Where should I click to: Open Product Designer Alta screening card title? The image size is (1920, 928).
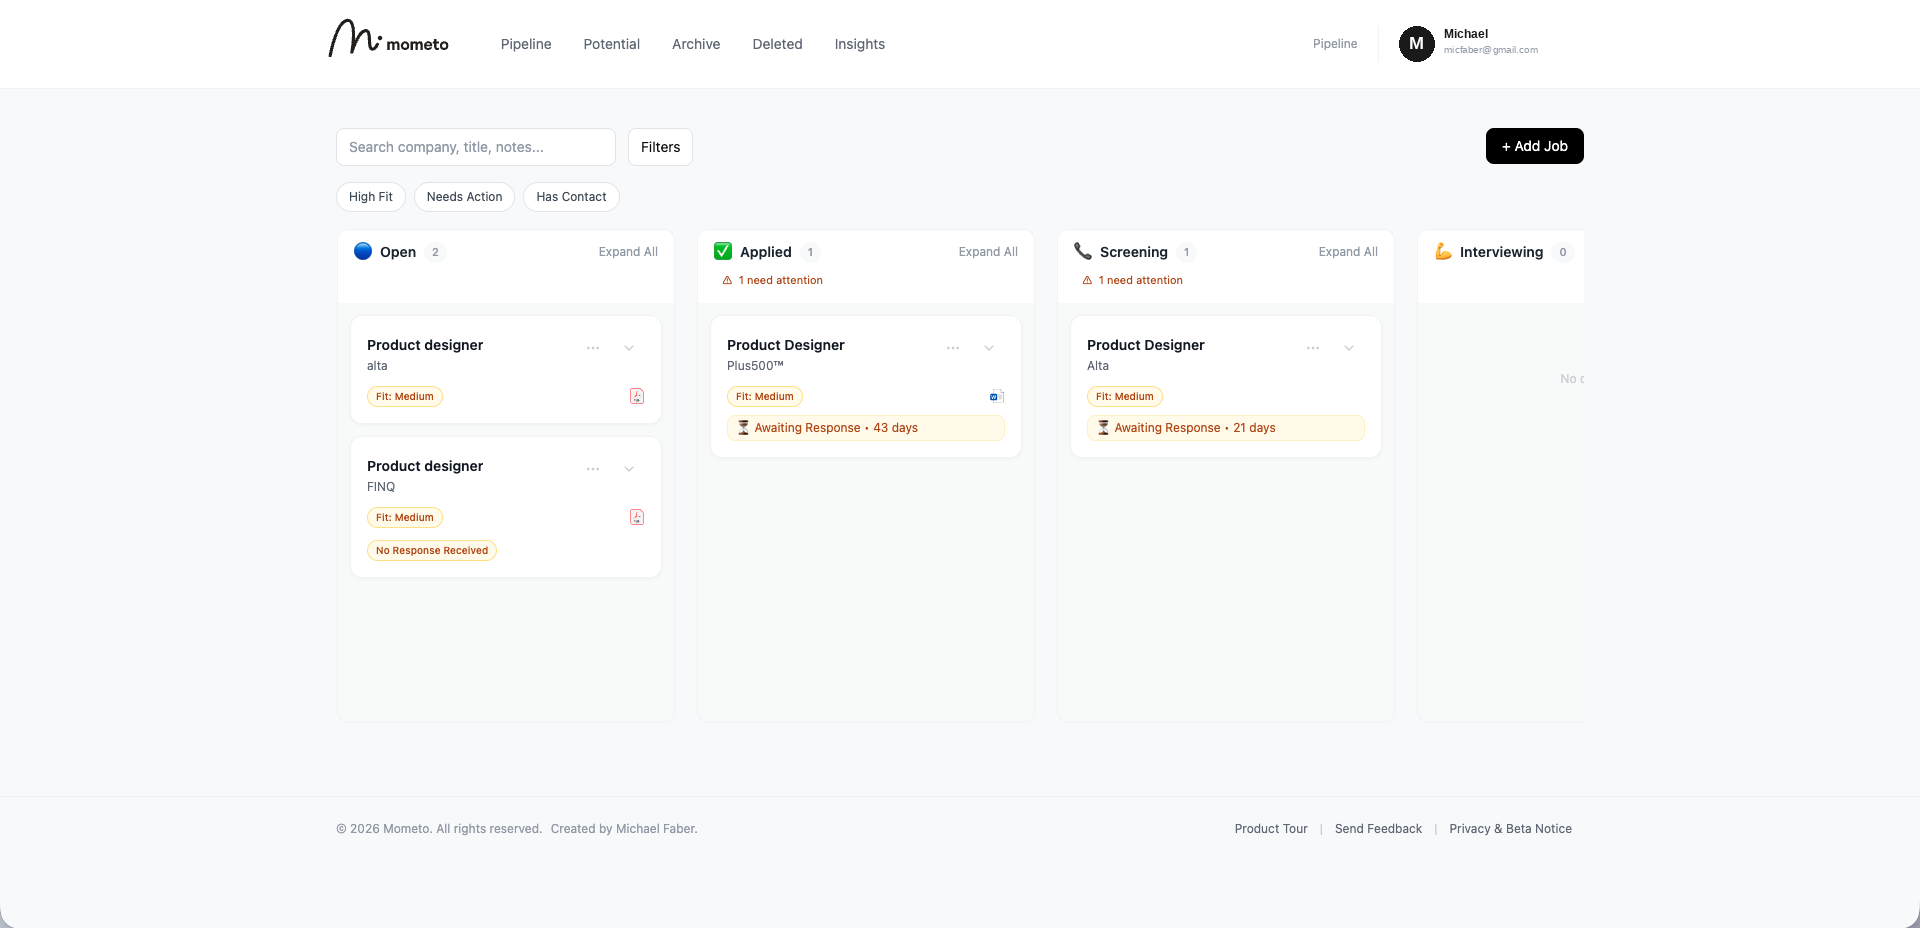1146,345
